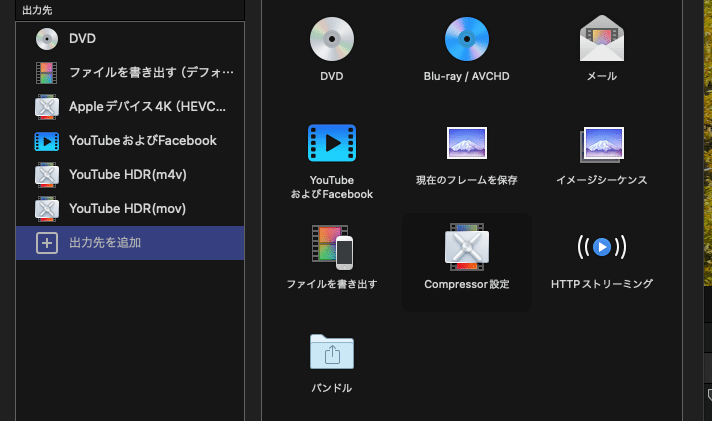
Task: Select the YouTubeおよびFacebook icon in the grid
Action: pyautogui.click(x=331, y=143)
